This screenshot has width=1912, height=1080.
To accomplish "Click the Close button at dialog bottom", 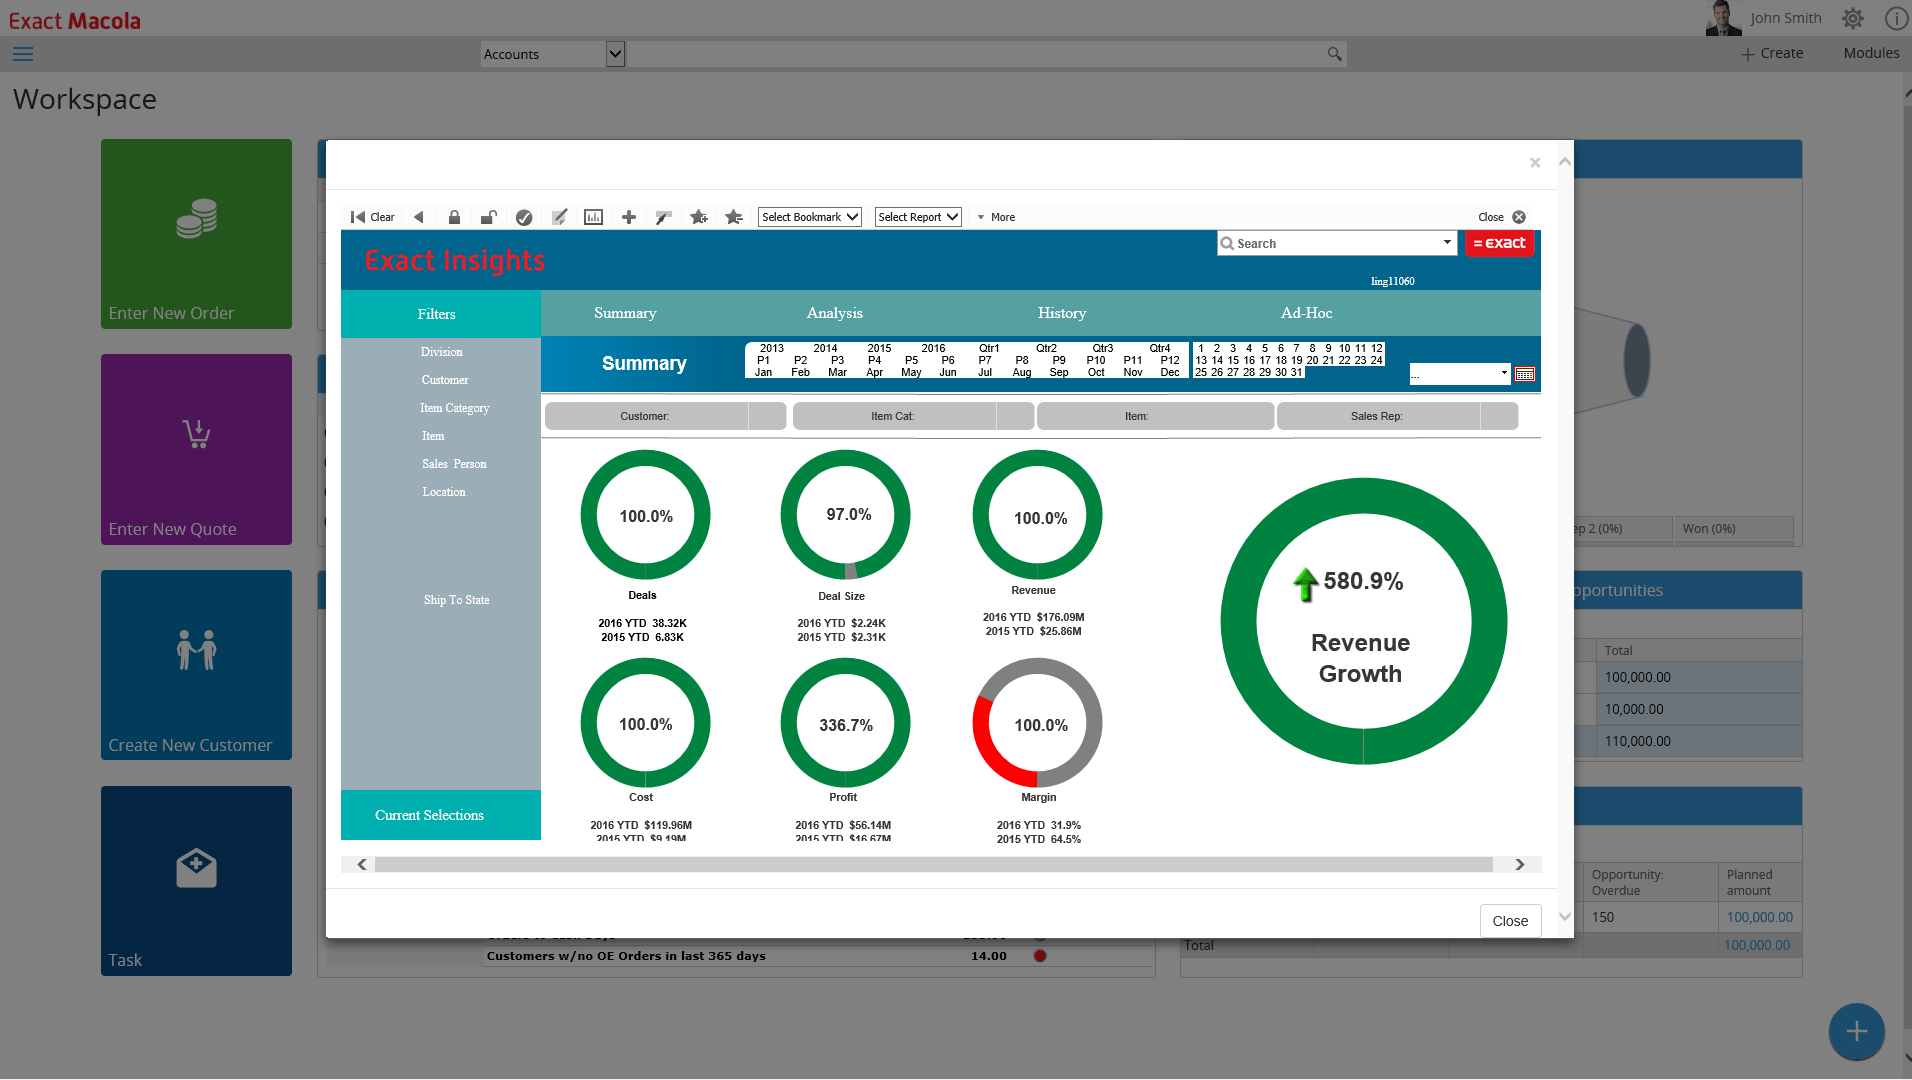I will pyautogui.click(x=1510, y=921).
